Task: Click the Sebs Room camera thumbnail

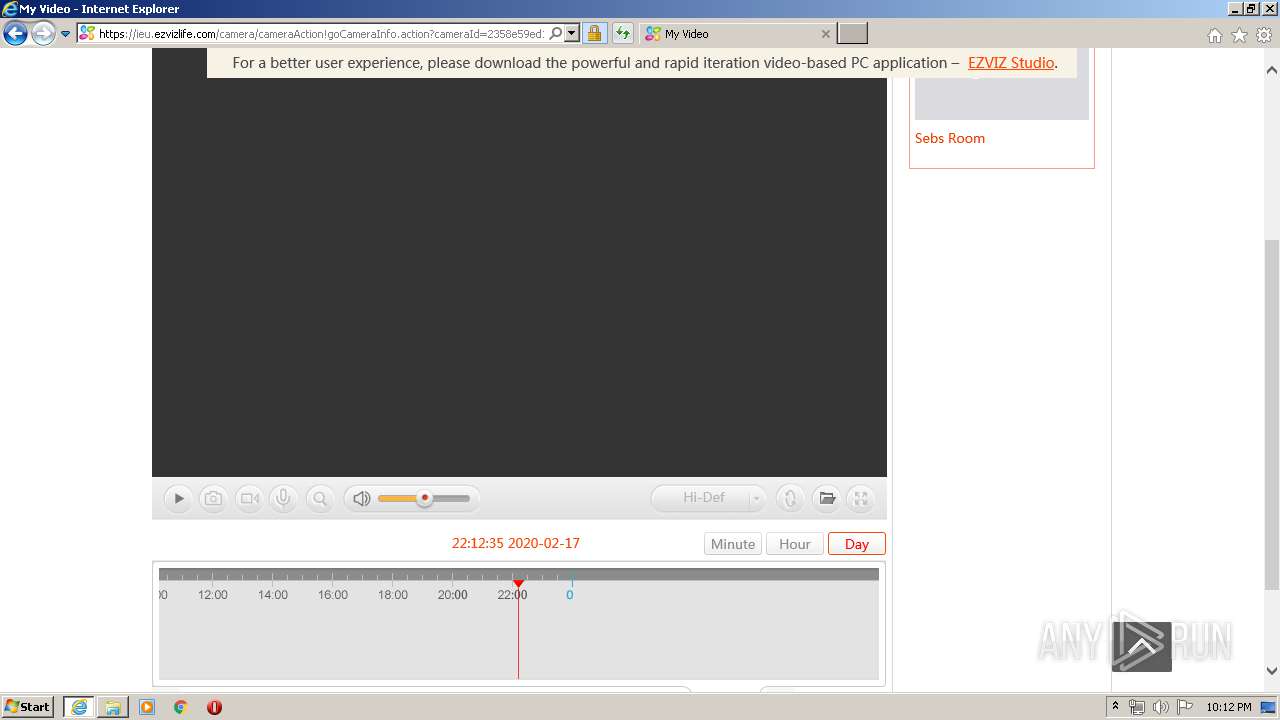Action: pos(1002,84)
